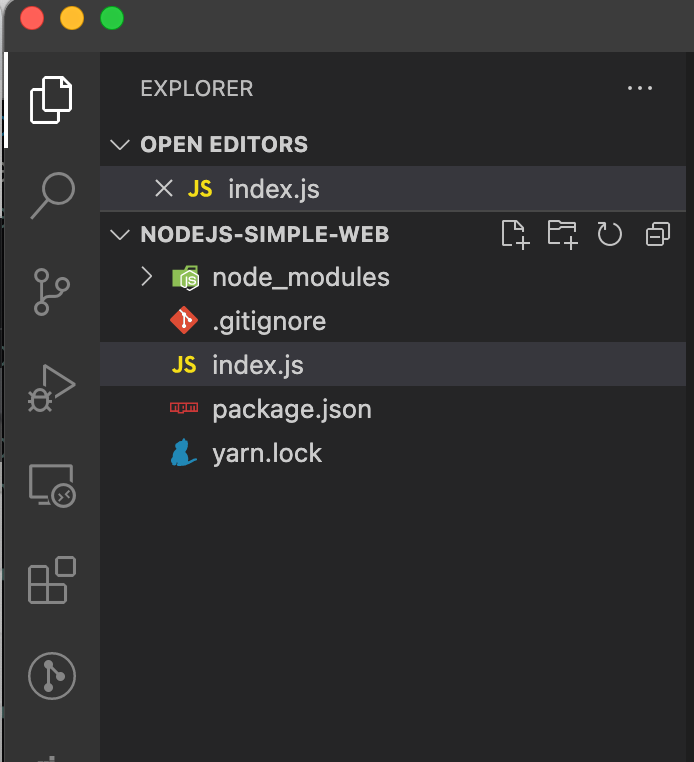
Task: Expand the node_modules folder
Action: pos(147,277)
